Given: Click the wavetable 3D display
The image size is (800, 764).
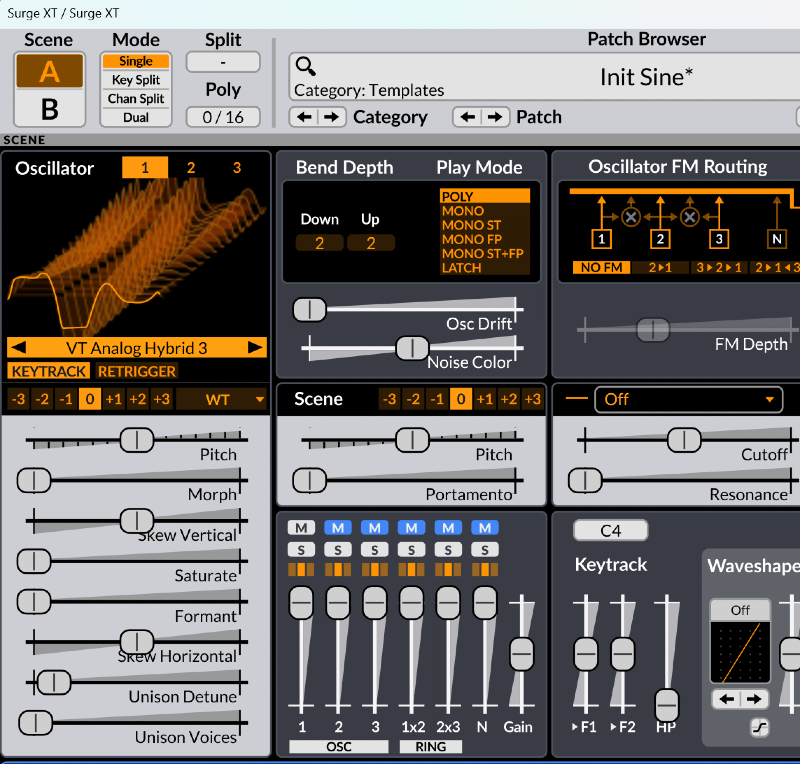Looking at the screenshot, I should [x=136, y=257].
